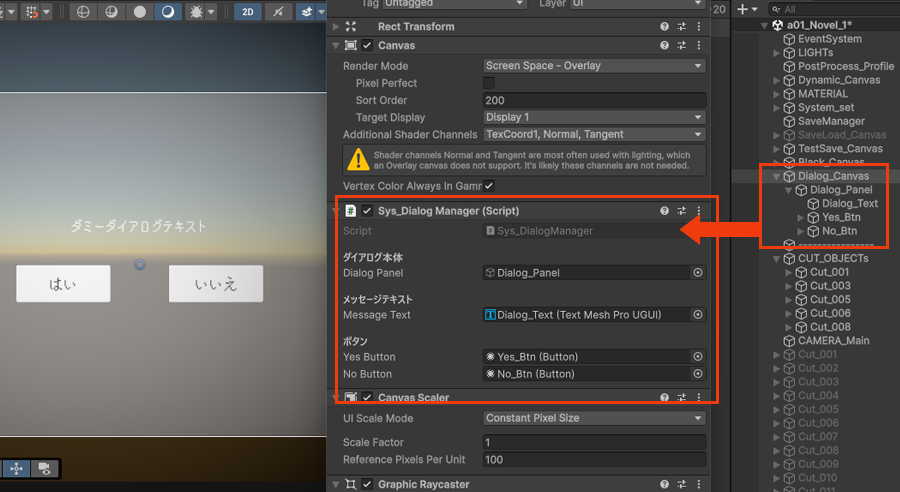
Task: Toggle the 2D scene view mode
Action: 248,12
